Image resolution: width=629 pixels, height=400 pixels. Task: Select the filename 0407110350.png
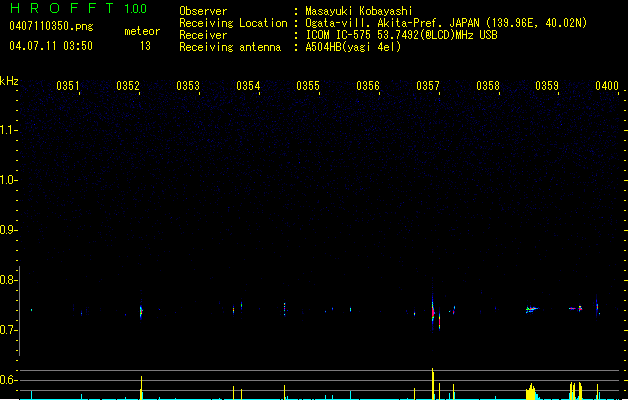[x=51, y=26]
